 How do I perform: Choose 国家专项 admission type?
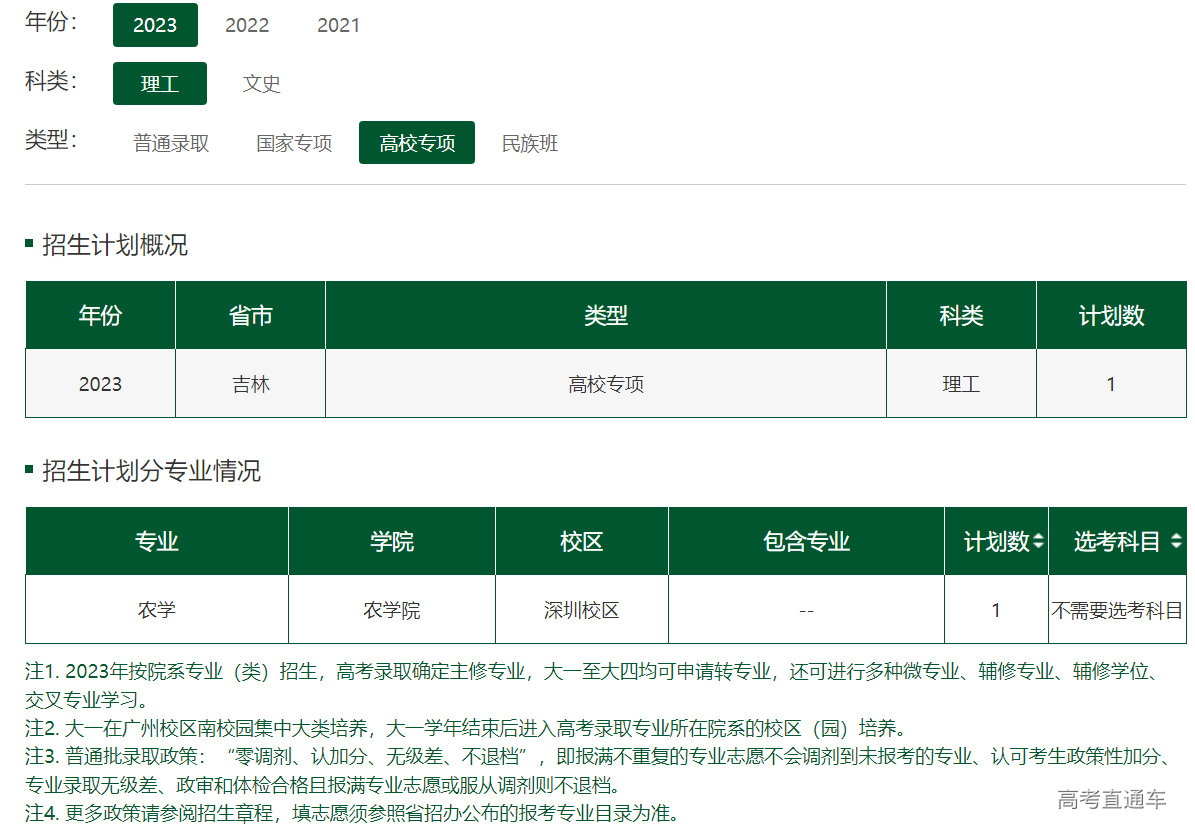(294, 143)
